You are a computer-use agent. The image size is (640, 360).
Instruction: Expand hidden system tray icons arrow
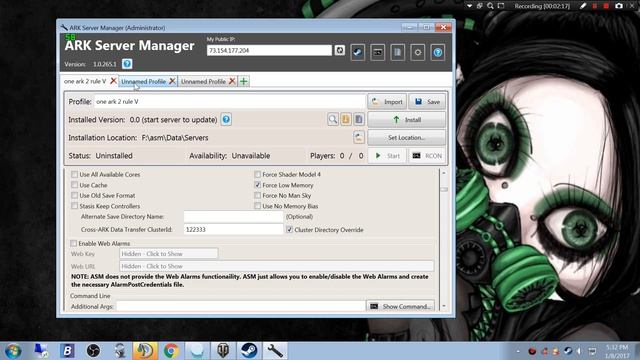[x=518, y=351]
